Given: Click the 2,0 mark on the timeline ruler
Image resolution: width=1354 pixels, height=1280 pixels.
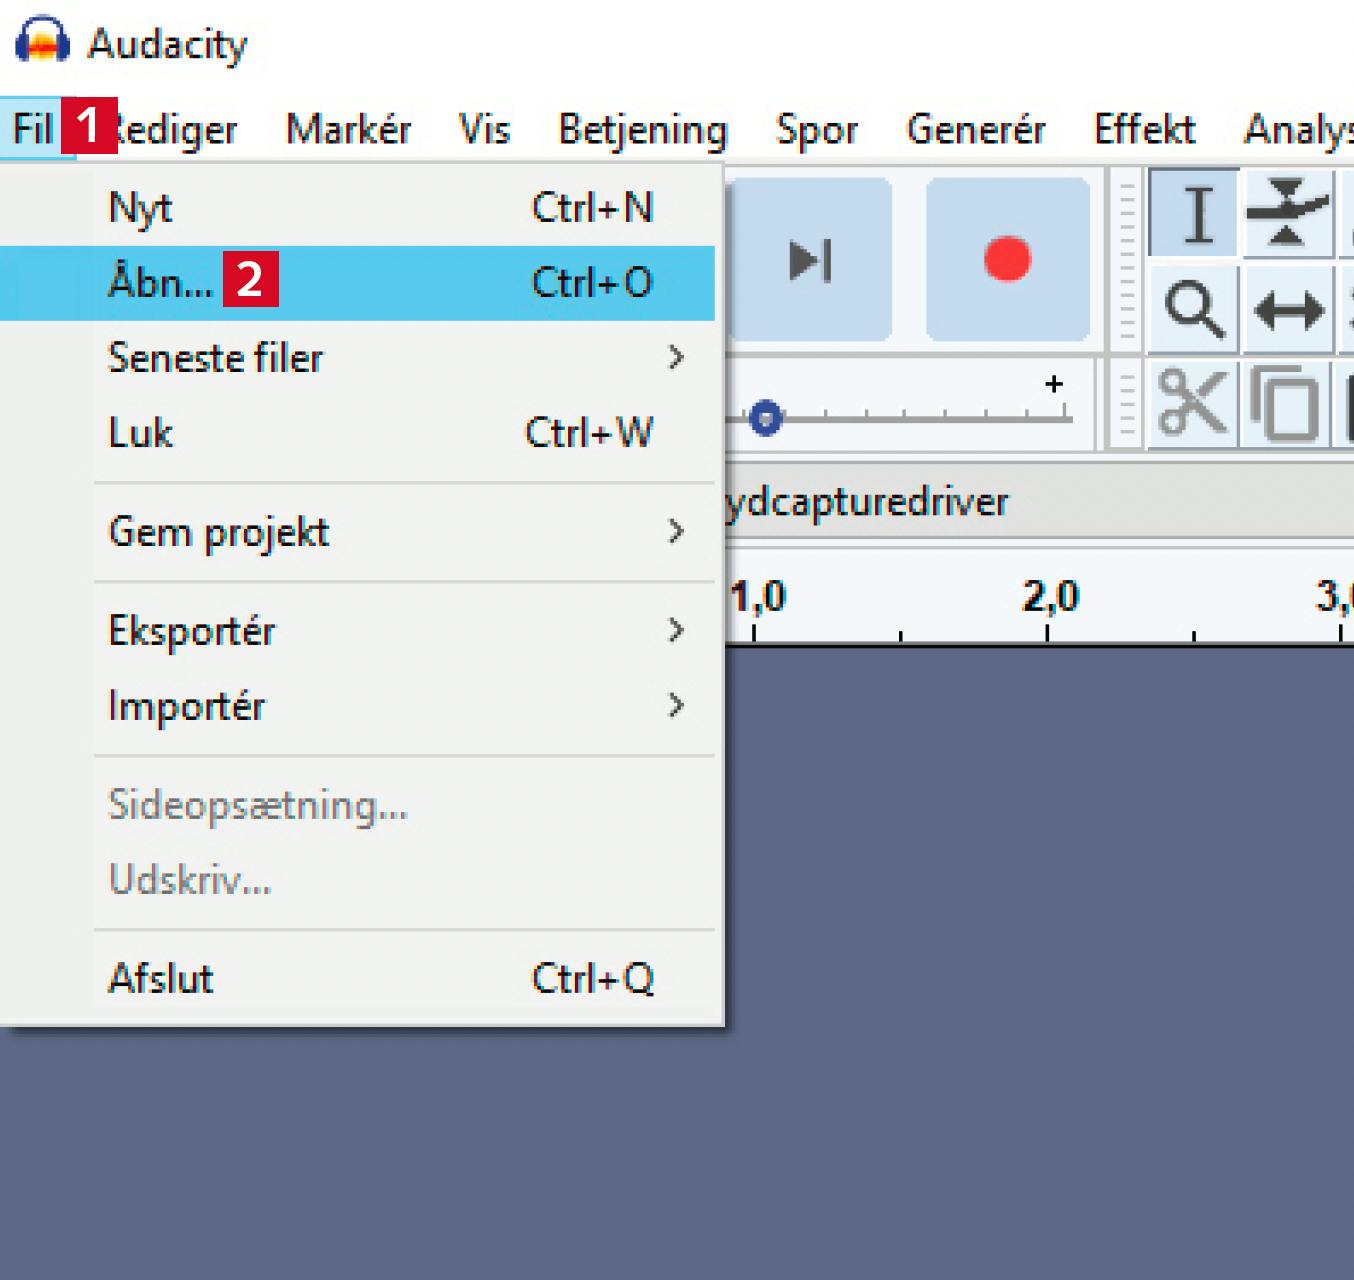Looking at the screenshot, I should click(x=1049, y=600).
